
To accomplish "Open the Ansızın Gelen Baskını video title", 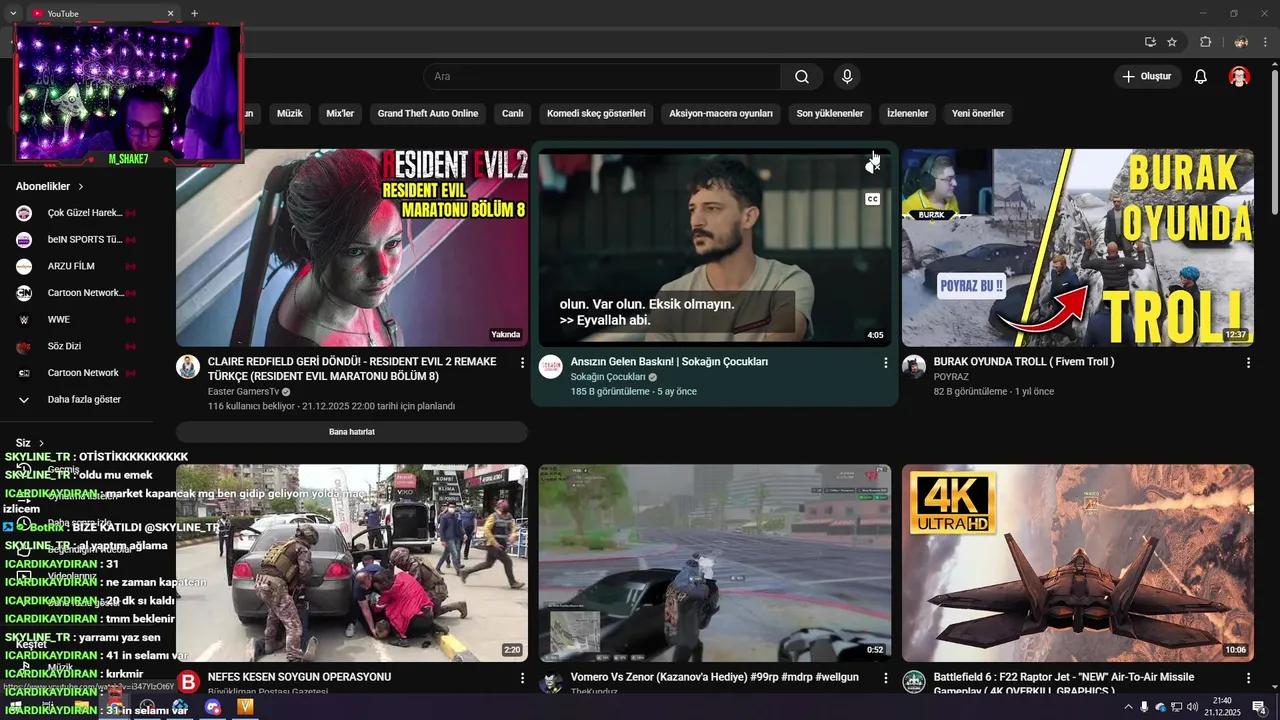I will tap(669, 362).
